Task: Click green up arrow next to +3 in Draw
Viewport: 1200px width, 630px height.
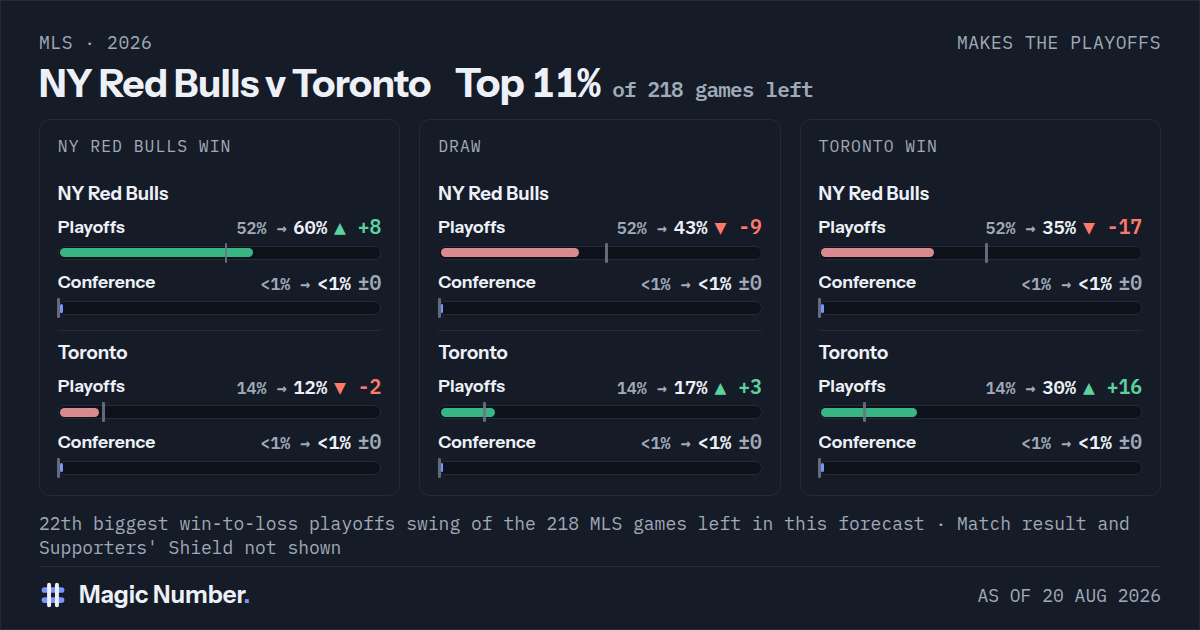Action: (x=720, y=388)
